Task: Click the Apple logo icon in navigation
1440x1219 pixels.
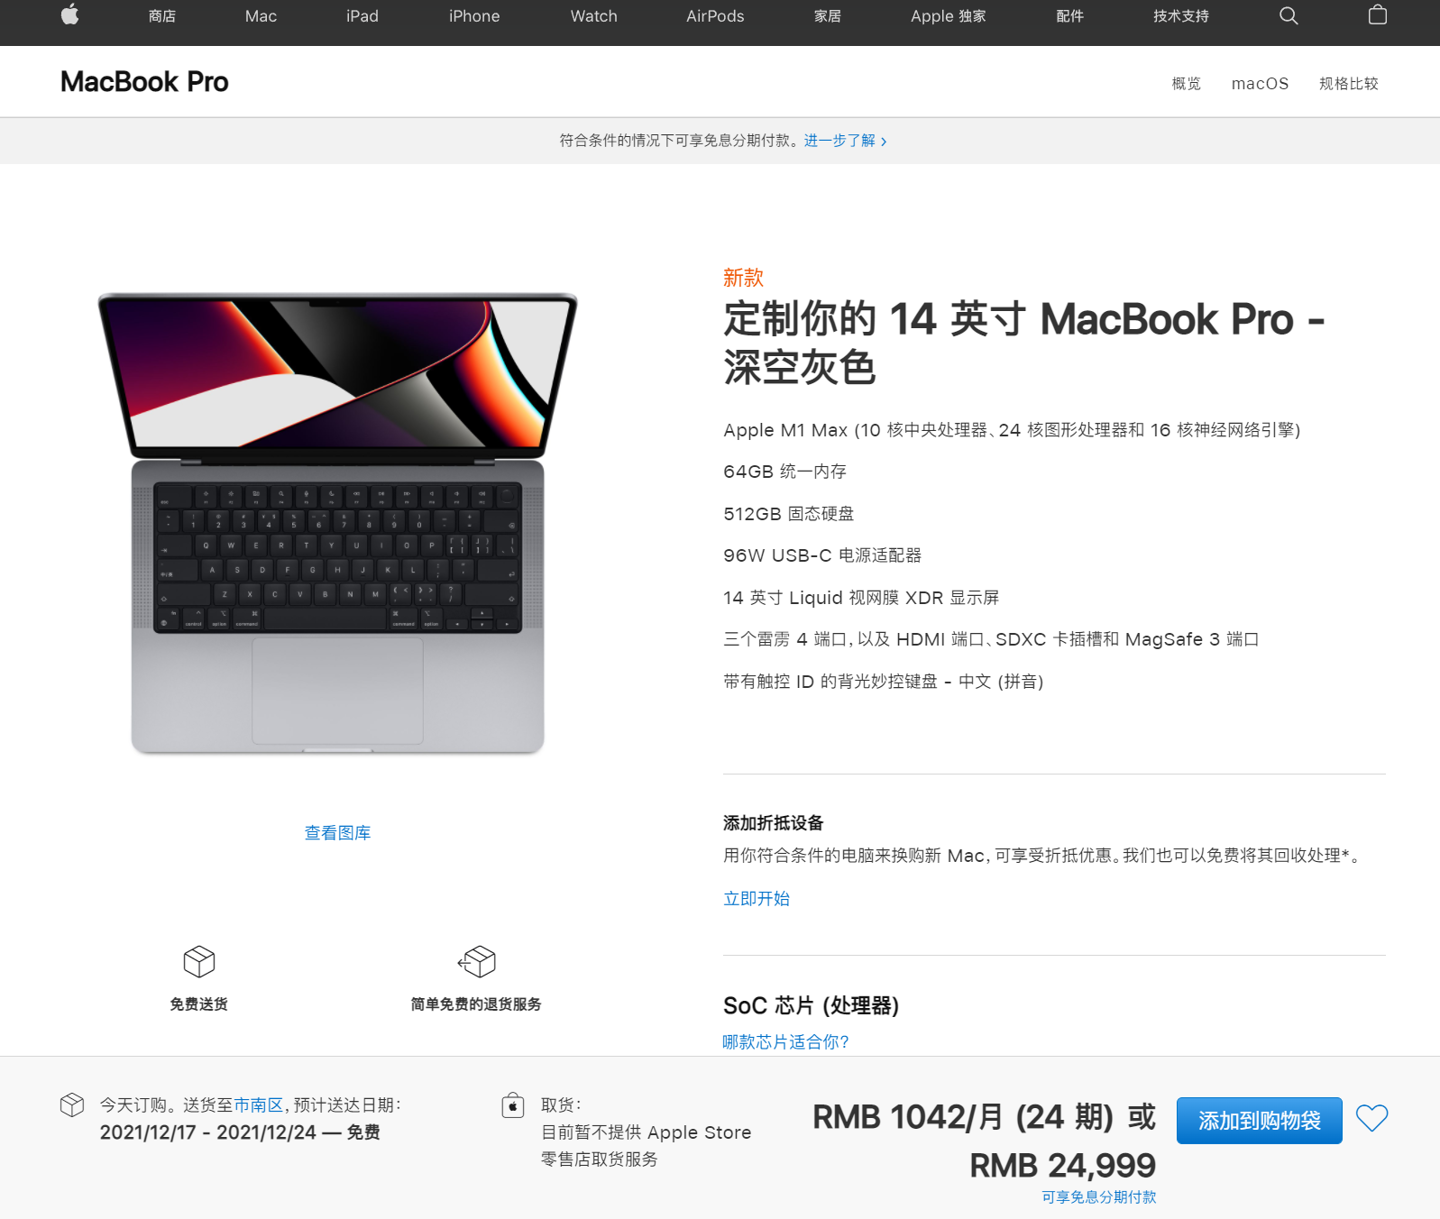Action: pos(70,15)
